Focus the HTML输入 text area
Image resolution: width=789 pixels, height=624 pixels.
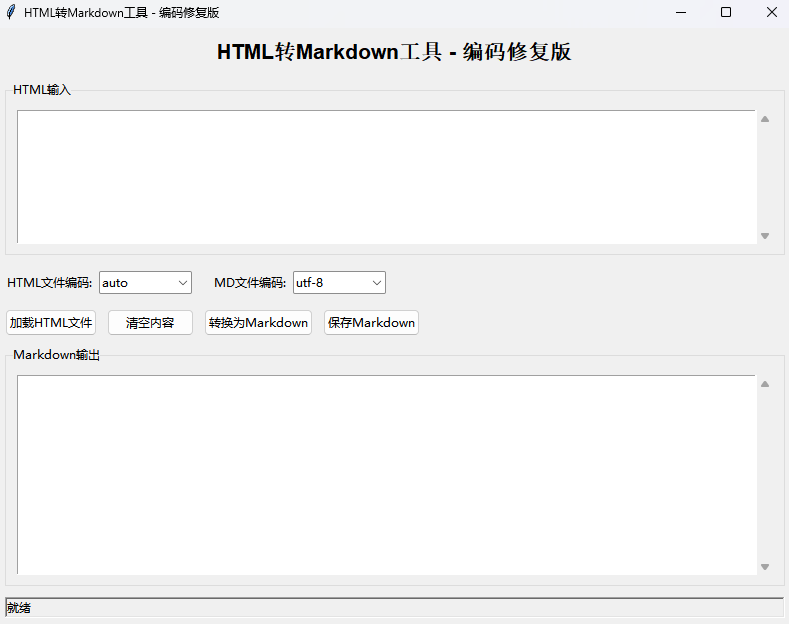click(x=386, y=177)
